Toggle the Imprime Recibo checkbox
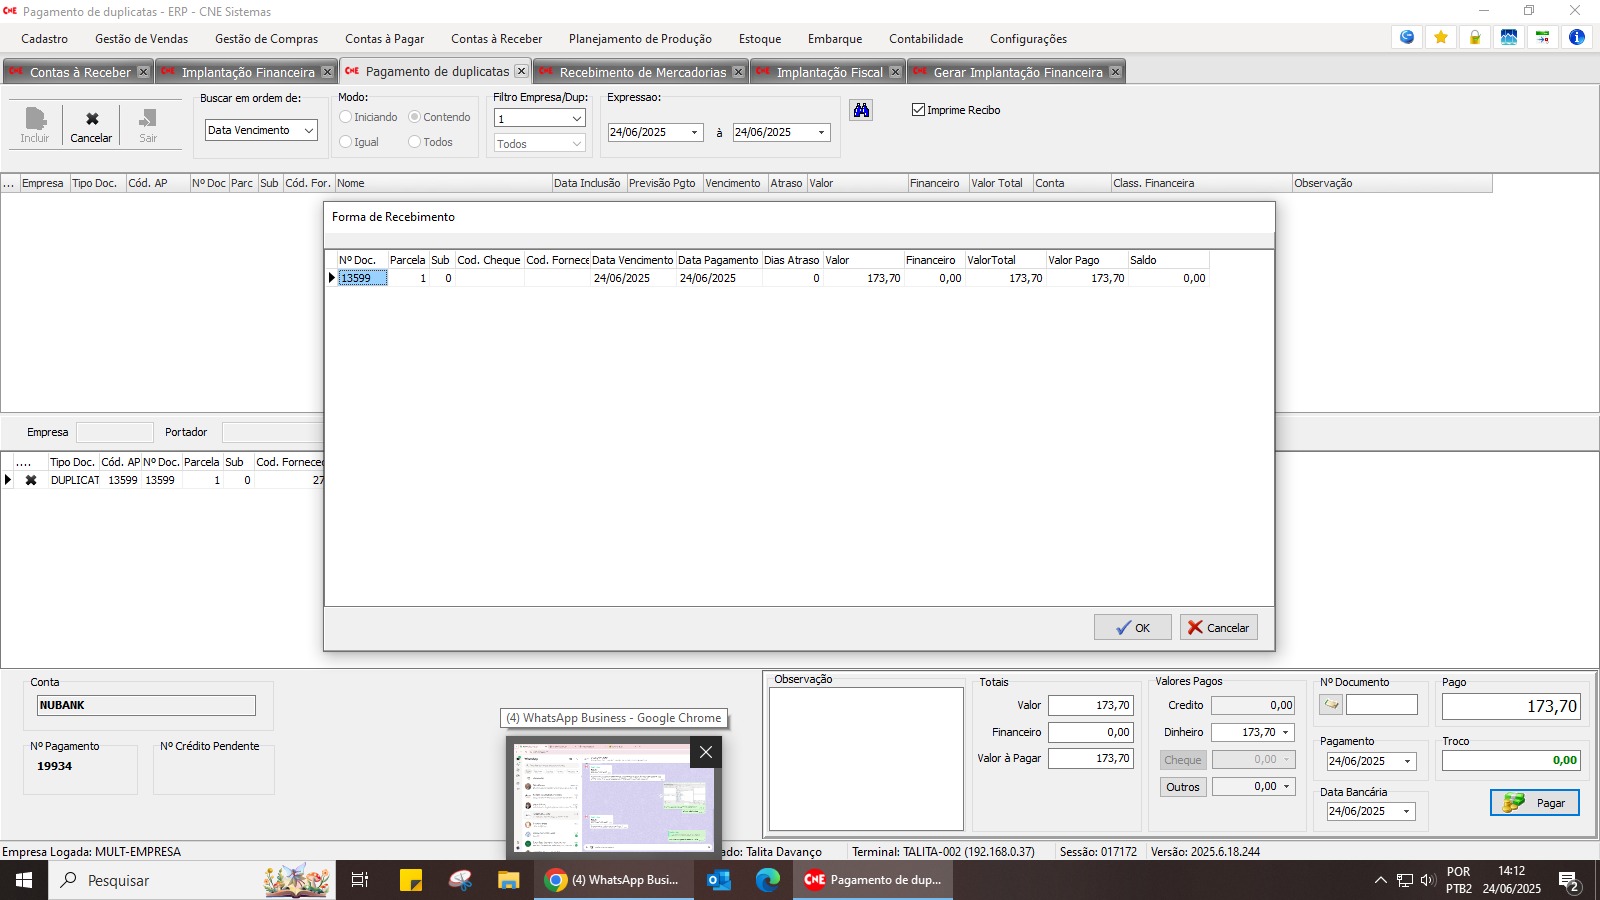Screen dimensions: 1600x900 (x=918, y=110)
